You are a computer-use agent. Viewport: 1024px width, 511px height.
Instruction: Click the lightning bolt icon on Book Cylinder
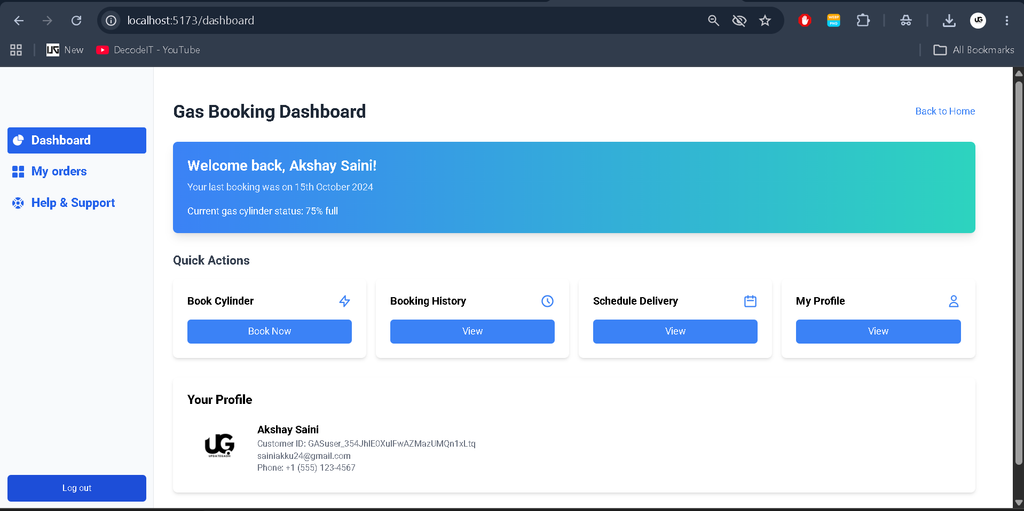point(345,301)
